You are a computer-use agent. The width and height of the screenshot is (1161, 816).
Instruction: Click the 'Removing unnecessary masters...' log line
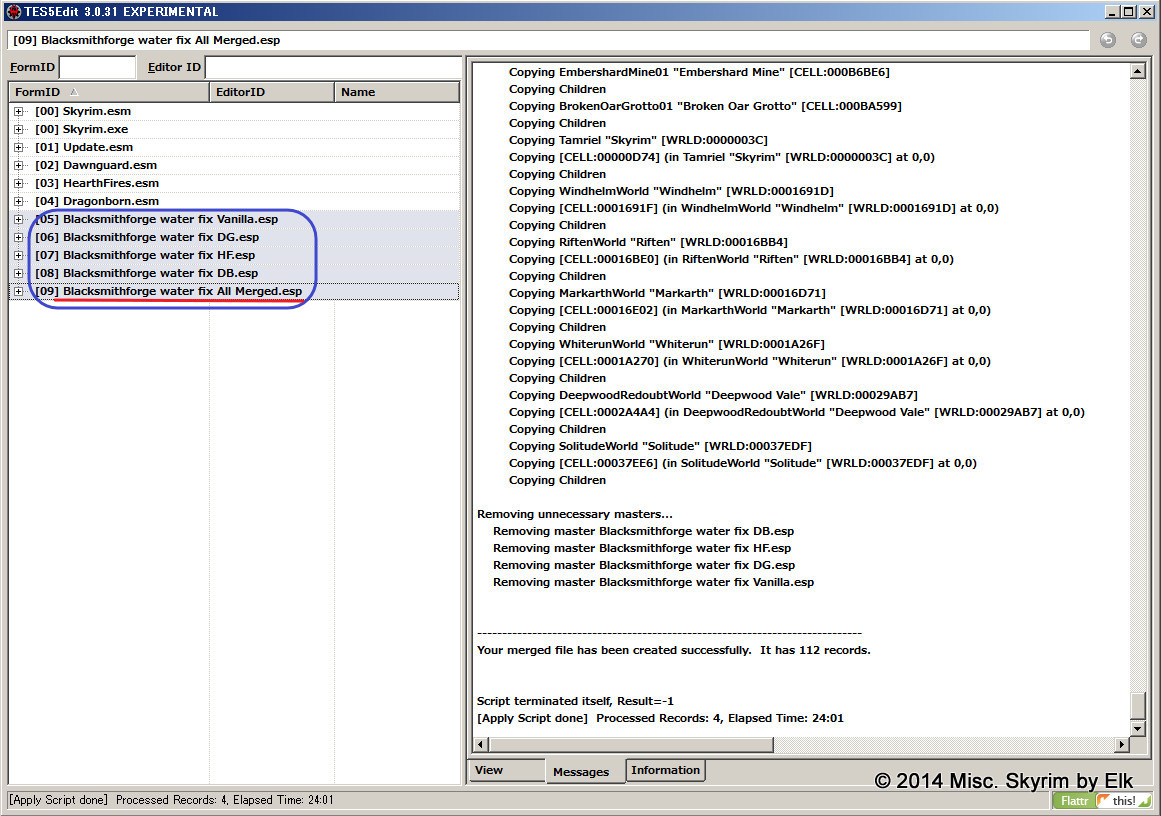tap(575, 514)
